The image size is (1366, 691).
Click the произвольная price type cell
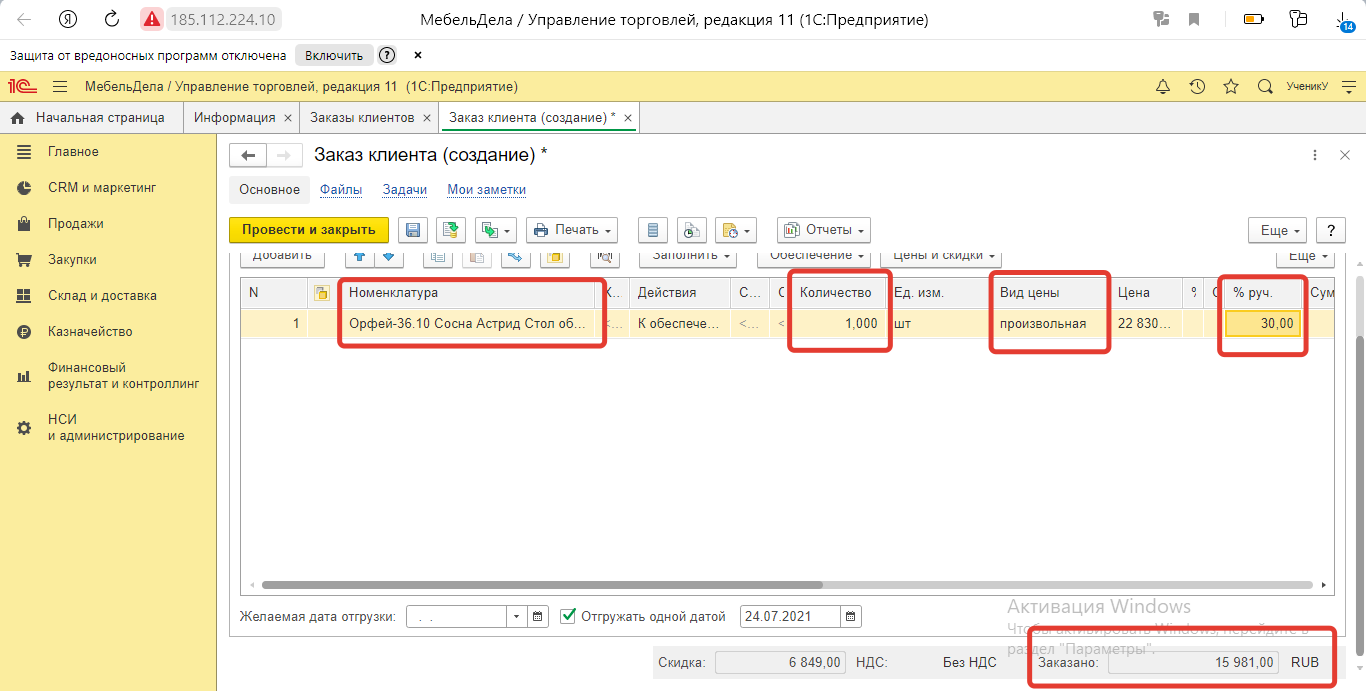[1050, 323]
